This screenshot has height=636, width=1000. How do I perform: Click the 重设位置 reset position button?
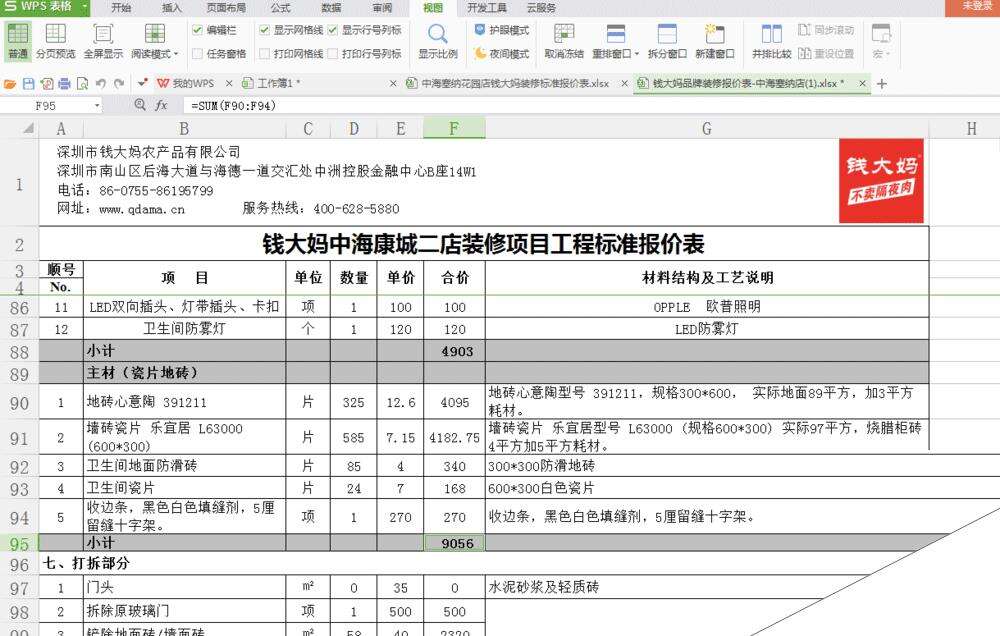click(x=827, y=54)
